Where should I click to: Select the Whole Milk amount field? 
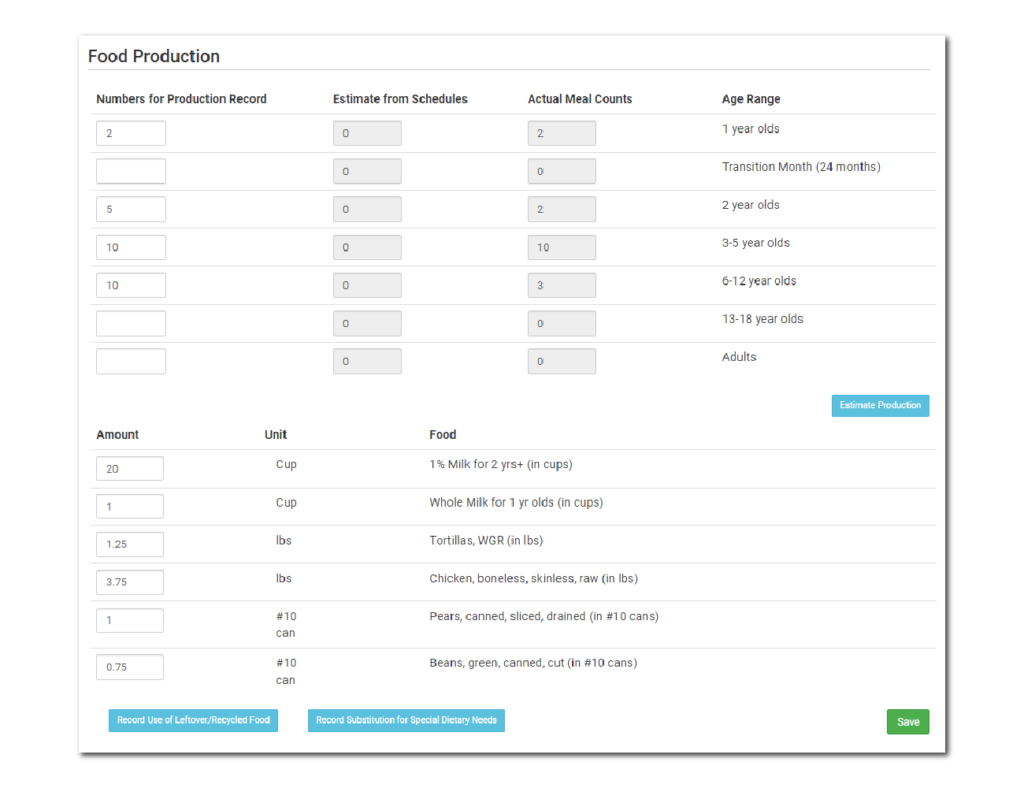tap(129, 506)
